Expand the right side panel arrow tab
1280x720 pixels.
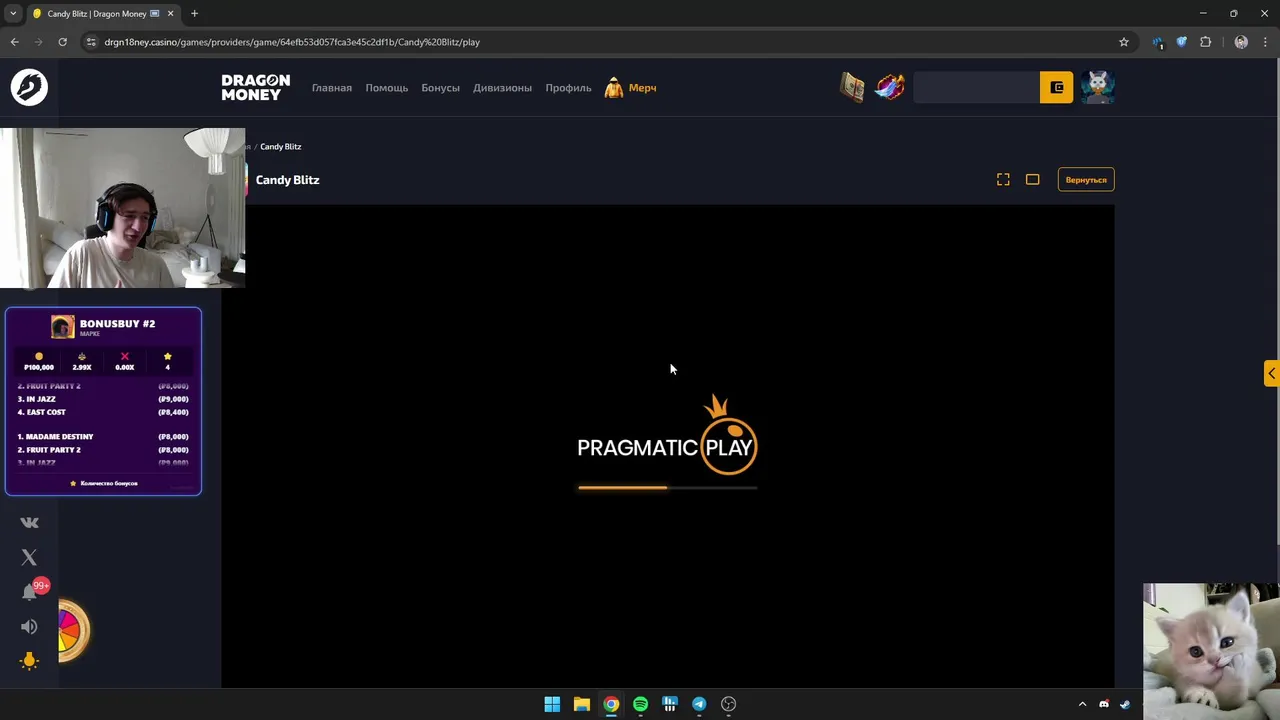tap(1271, 373)
